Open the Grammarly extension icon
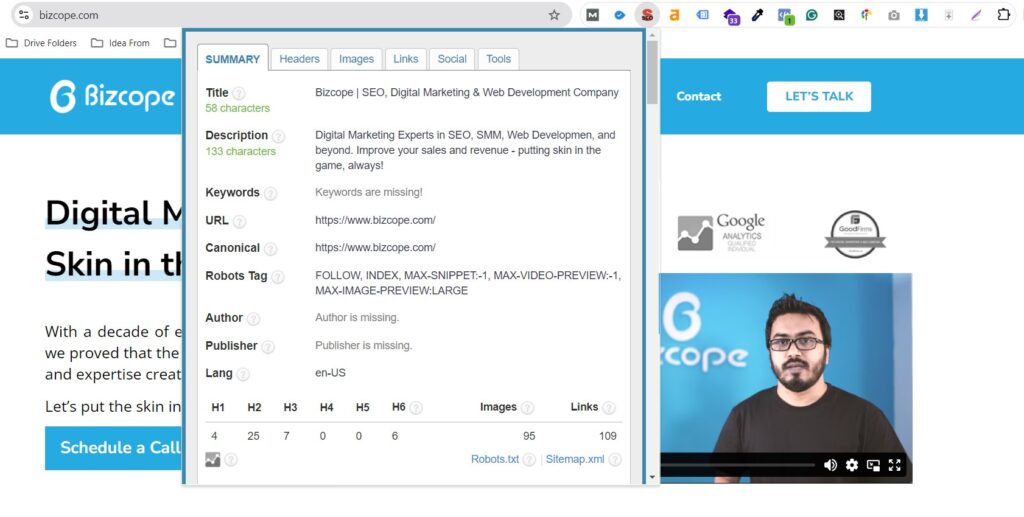 812,15
